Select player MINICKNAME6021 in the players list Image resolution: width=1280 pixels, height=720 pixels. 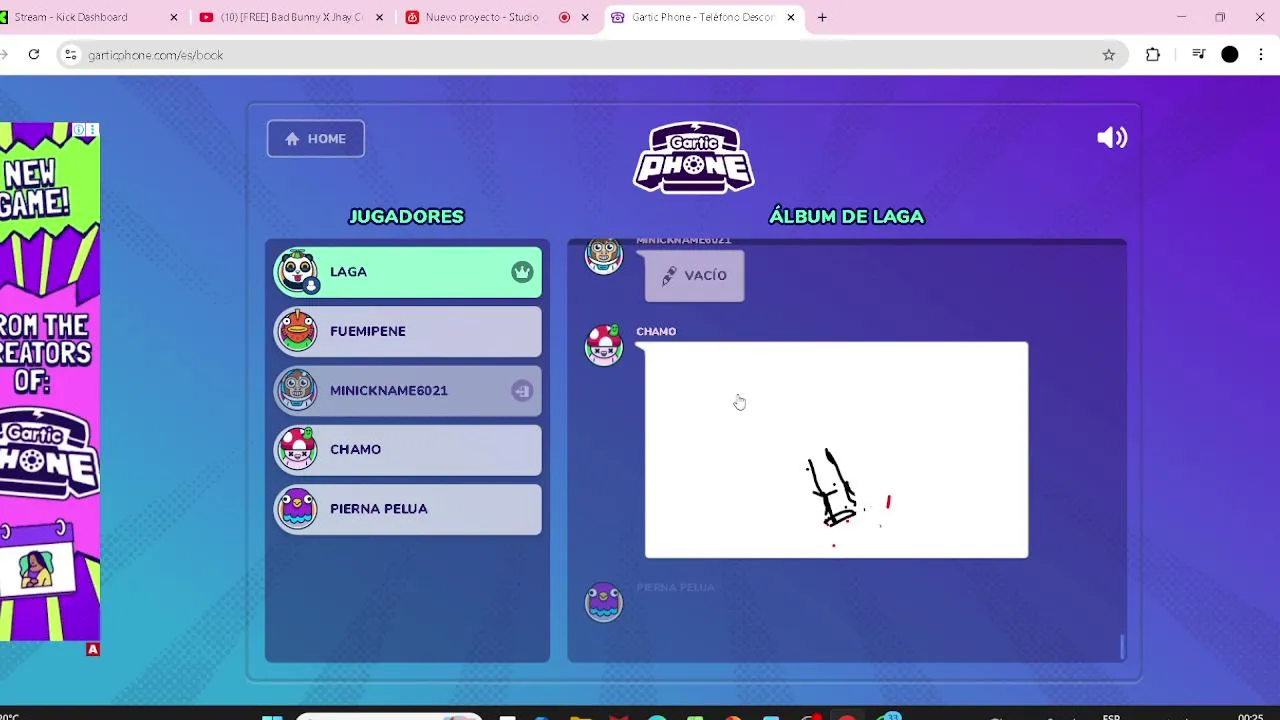point(408,390)
